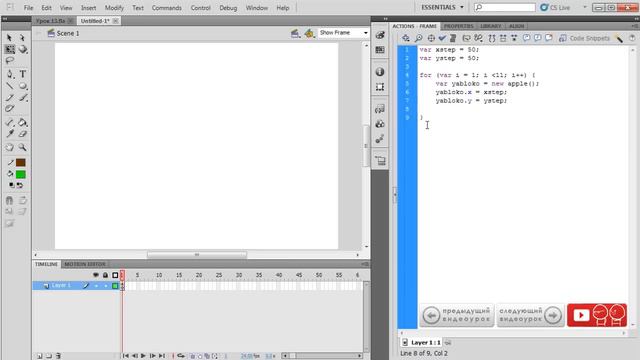The width and height of the screenshot is (640, 360).
Task: Open the Transform panel icon in dock
Action: pyautogui.click(x=380, y=87)
